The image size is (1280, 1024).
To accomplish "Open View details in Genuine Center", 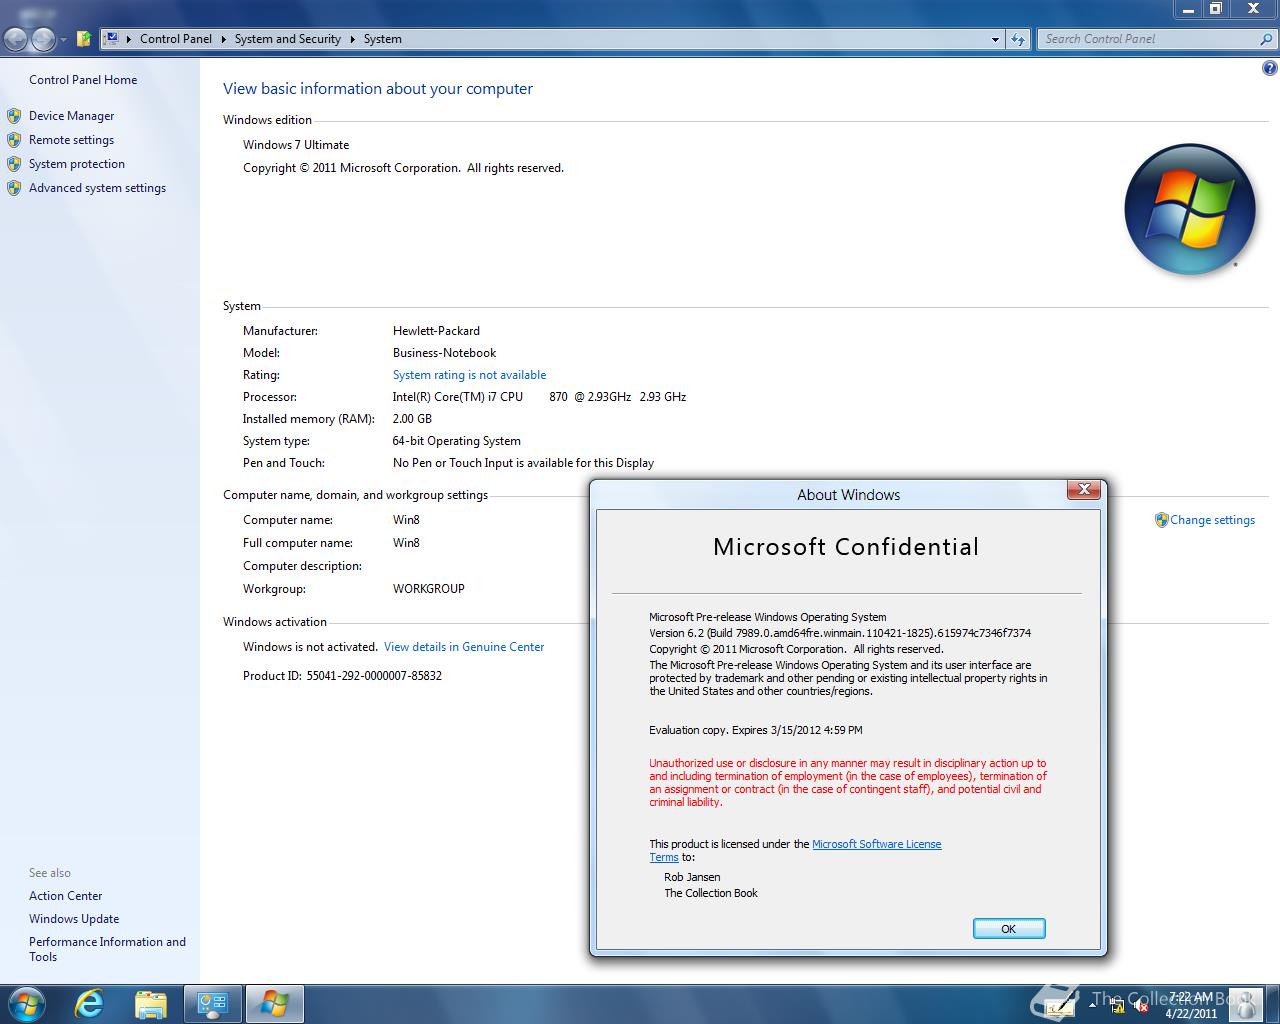I will tap(464, 647).
